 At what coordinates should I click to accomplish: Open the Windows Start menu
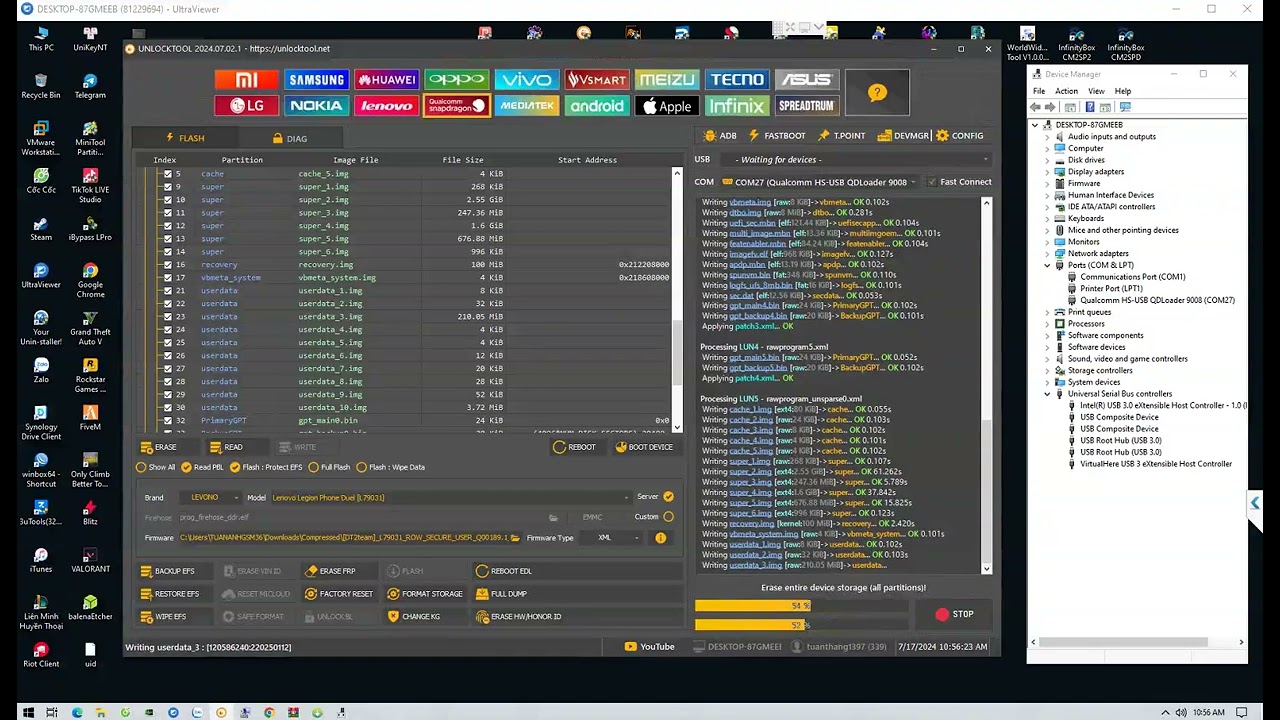(28, 712)
